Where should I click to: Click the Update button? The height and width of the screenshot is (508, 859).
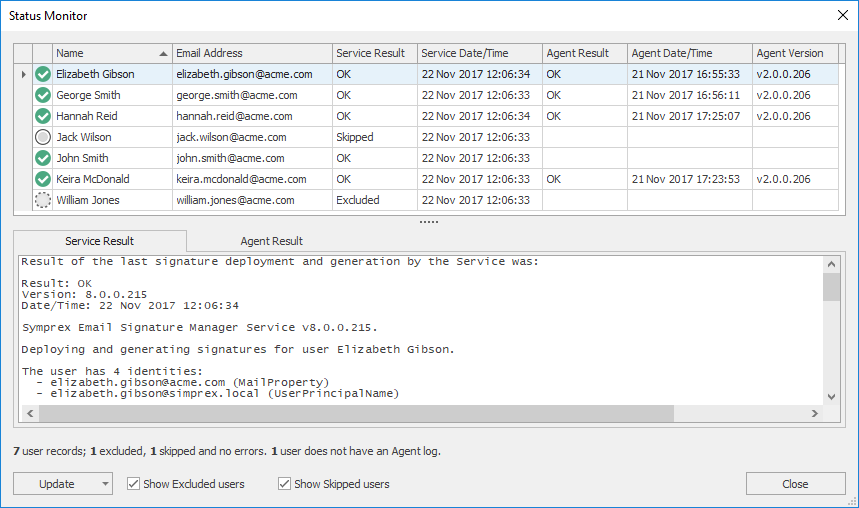56,484
